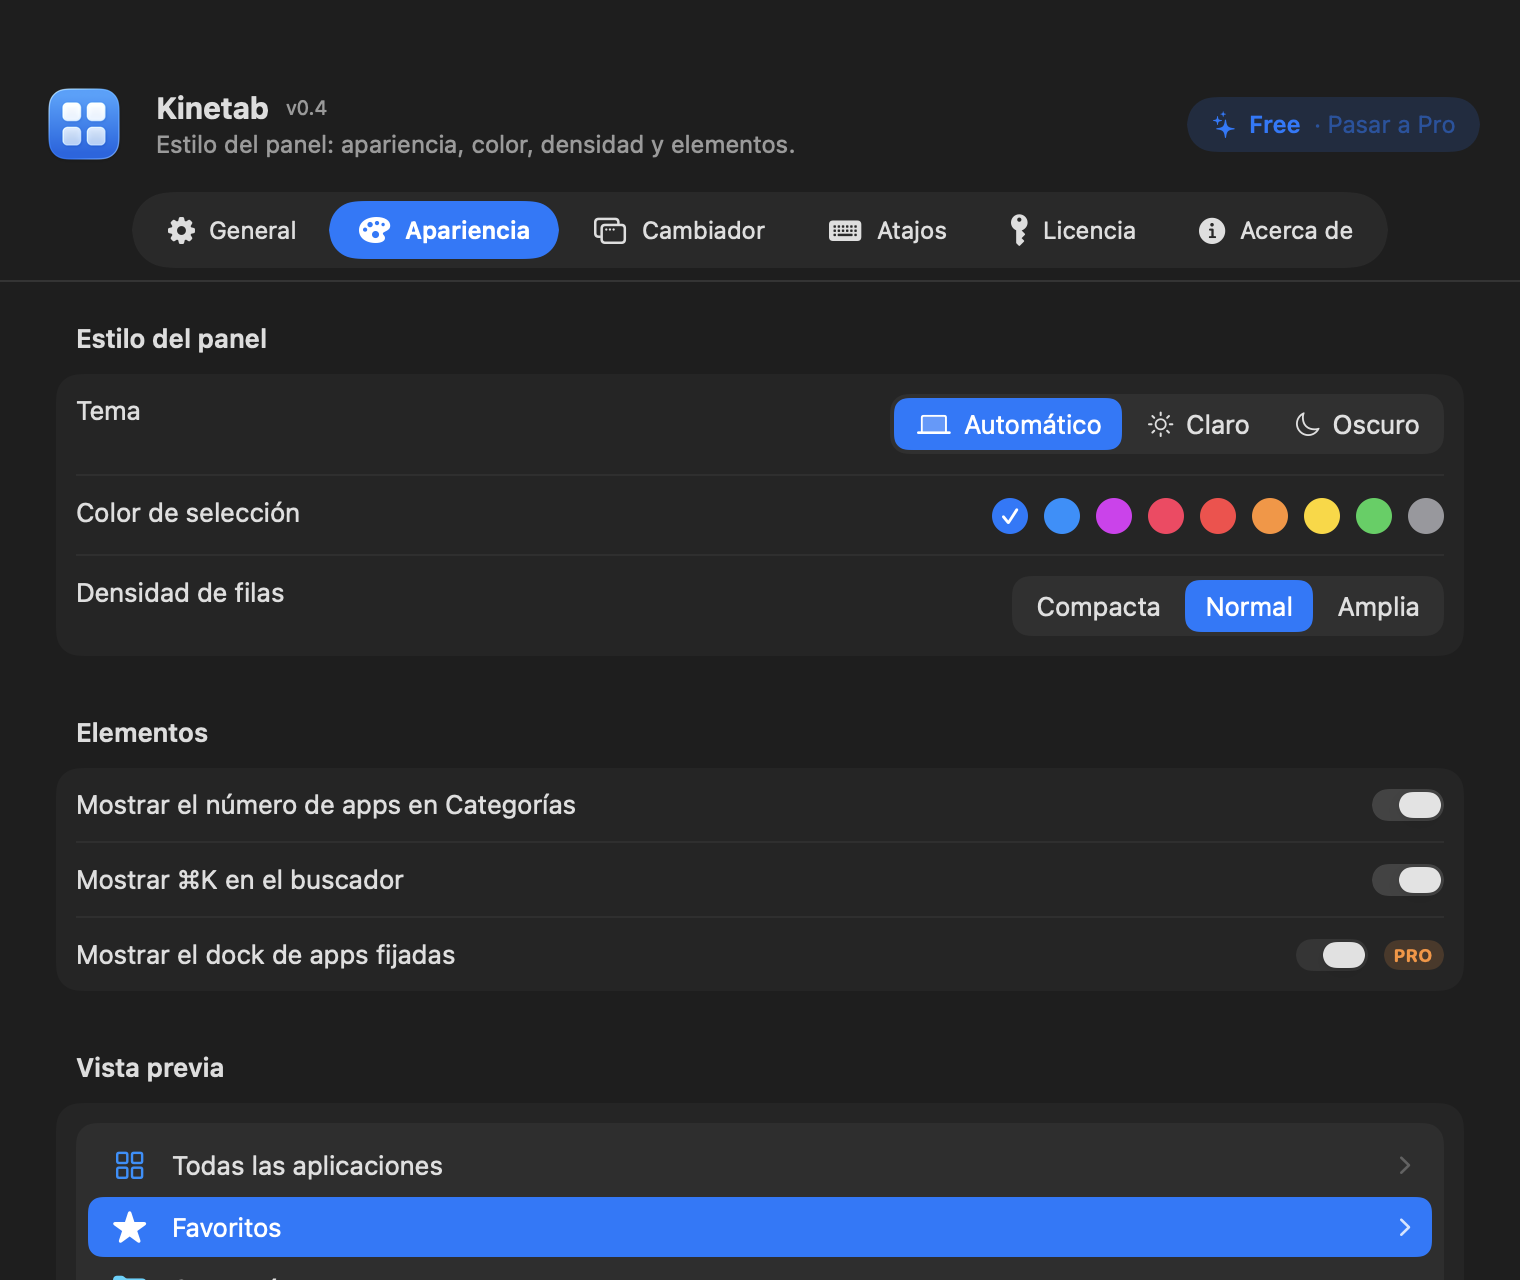Click the PRO badge on dock row
Viewport: 1520px width, 1280px height.
coord(1413,955)
